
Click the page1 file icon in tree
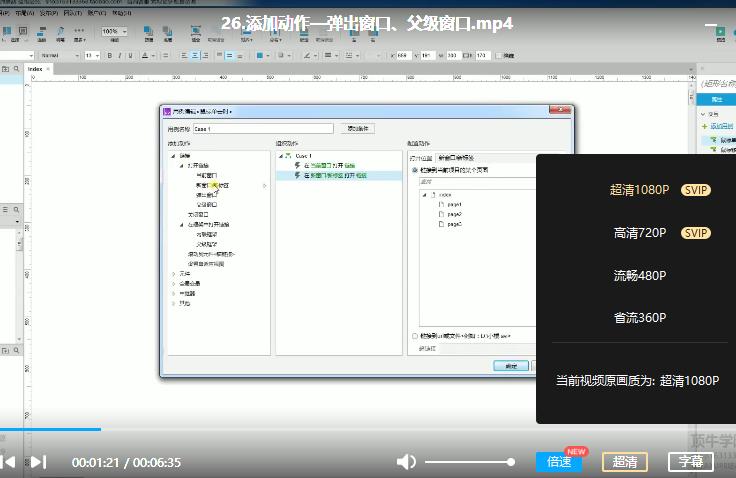tap(441, 204)
